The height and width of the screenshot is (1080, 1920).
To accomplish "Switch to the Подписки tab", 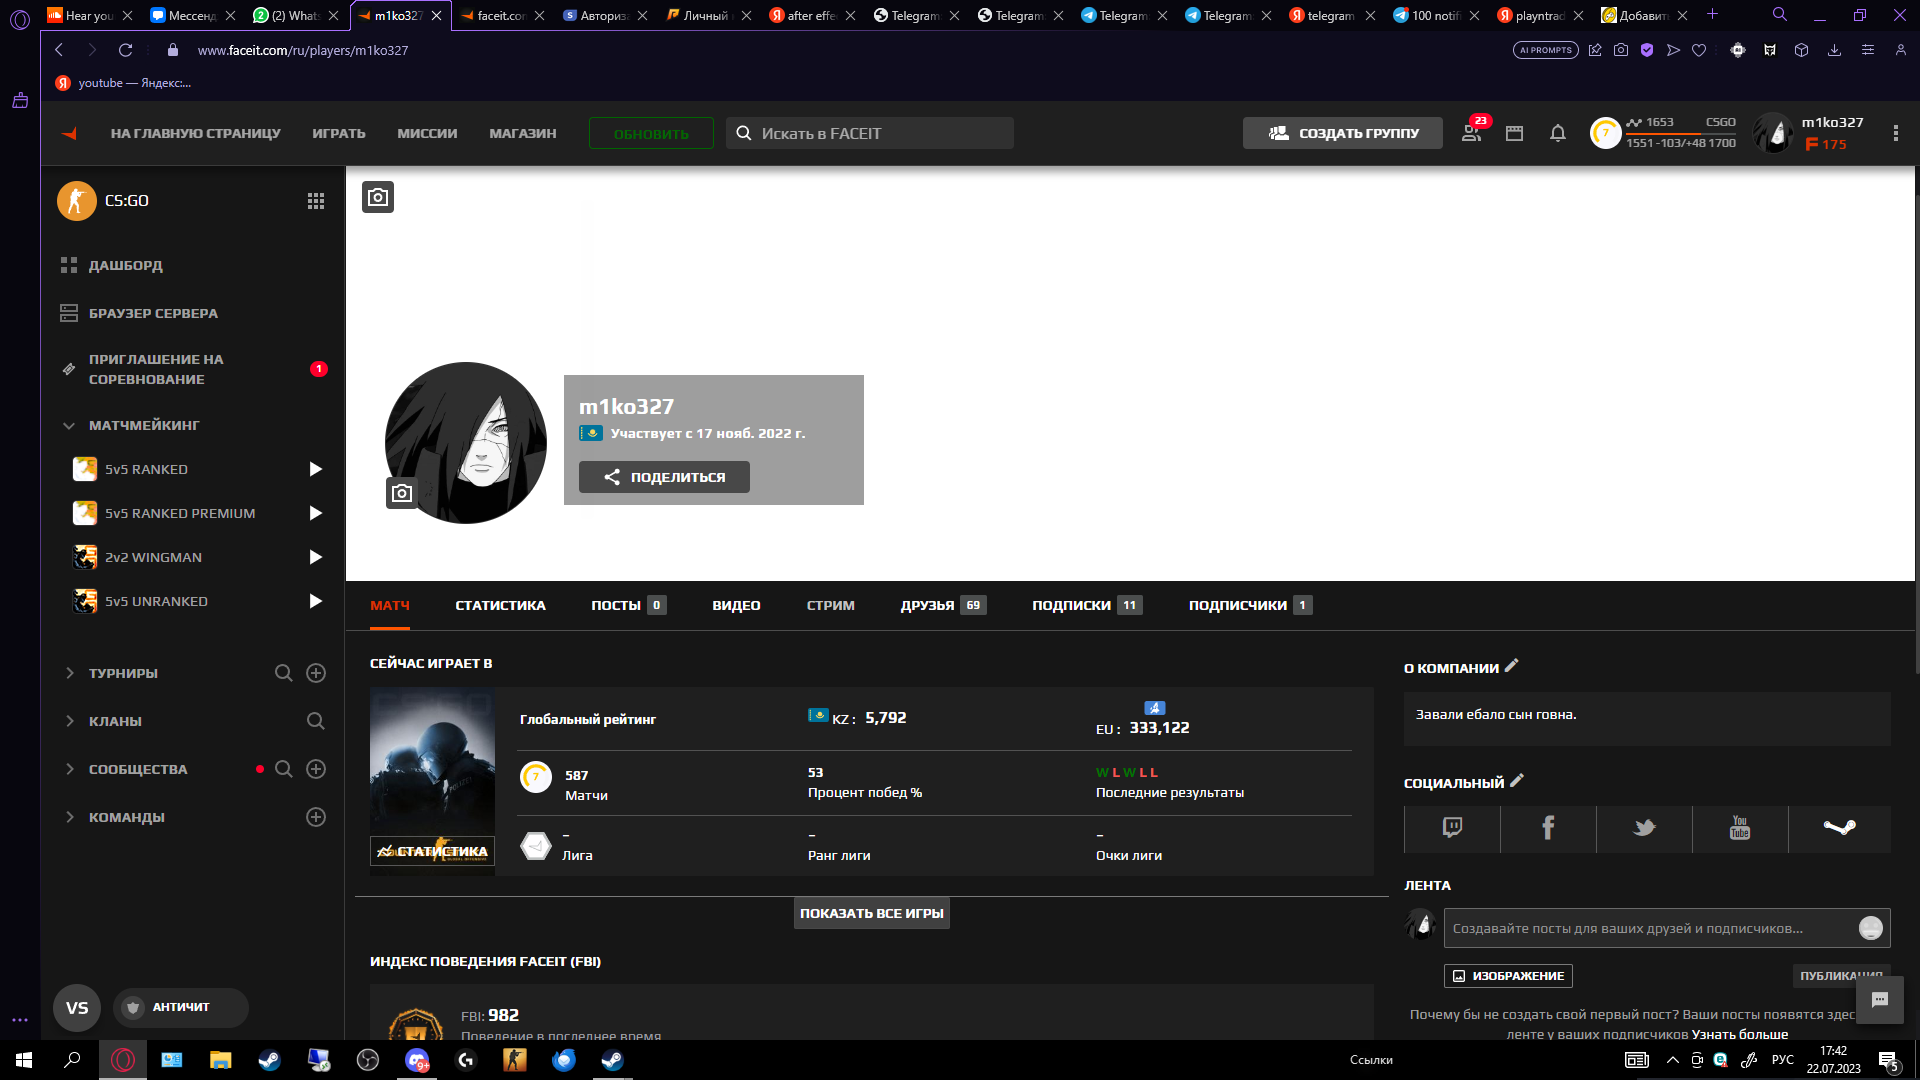I will click(x=1087, y=605).
